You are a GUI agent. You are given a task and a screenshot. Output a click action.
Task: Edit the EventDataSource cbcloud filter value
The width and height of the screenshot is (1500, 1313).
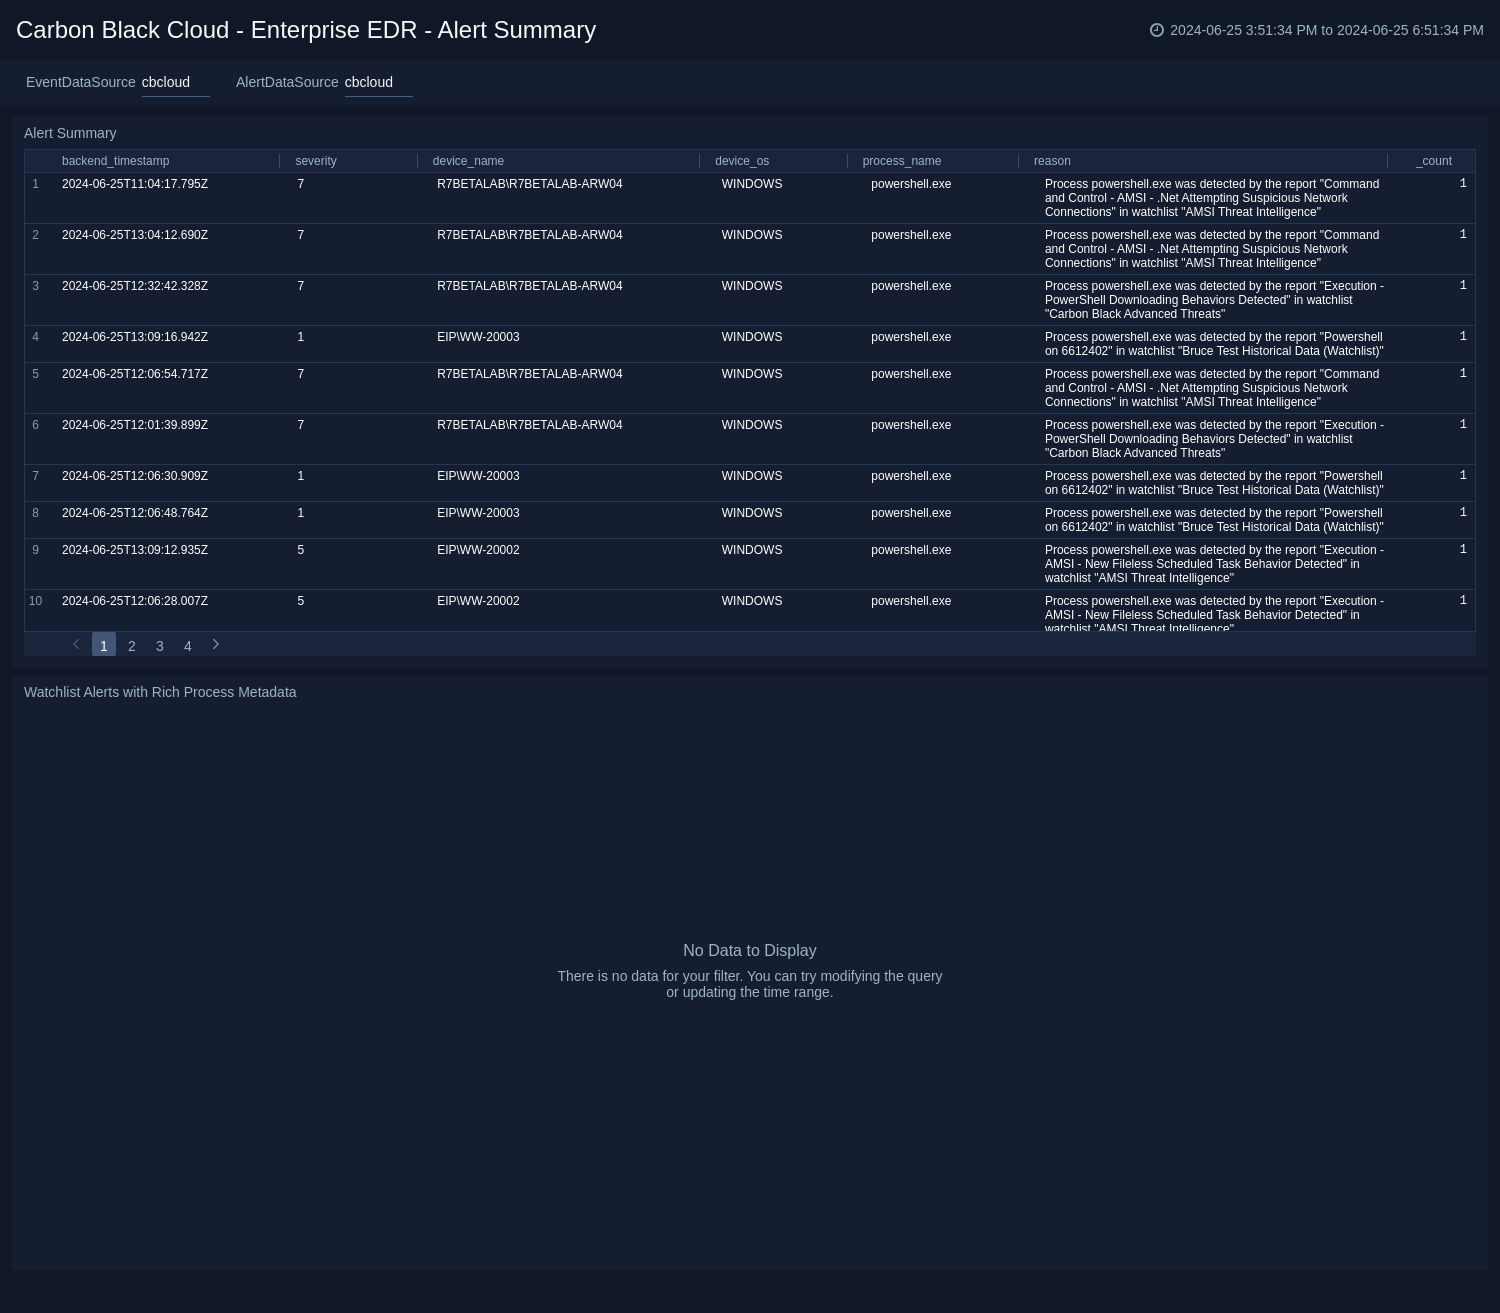165,82
